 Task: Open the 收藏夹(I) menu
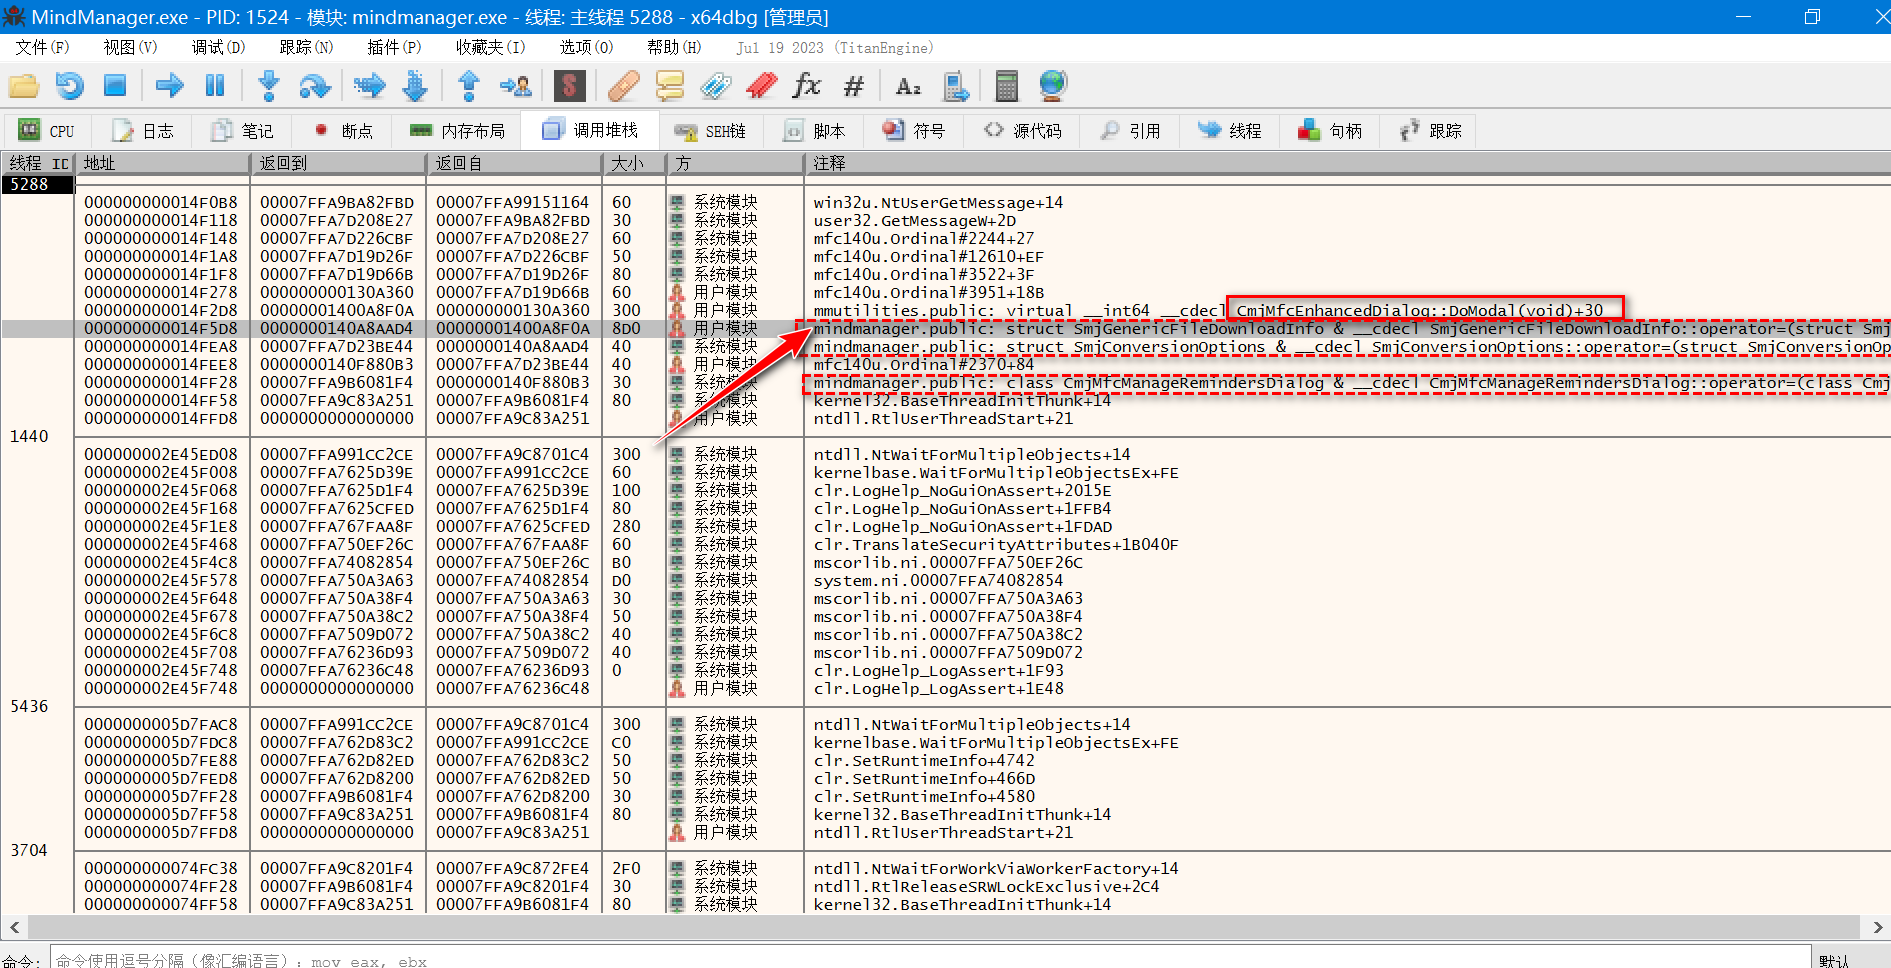[490, 47]
